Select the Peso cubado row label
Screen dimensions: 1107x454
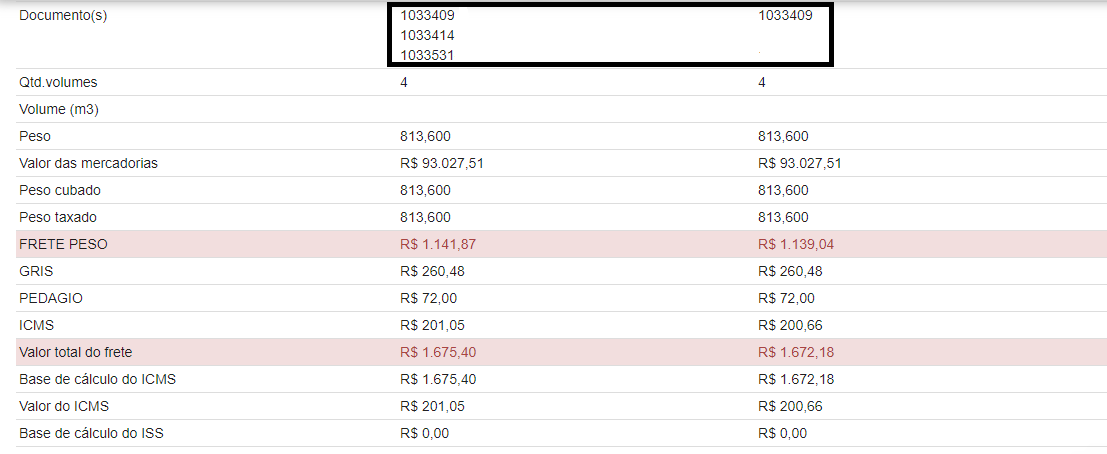[60, 190]
